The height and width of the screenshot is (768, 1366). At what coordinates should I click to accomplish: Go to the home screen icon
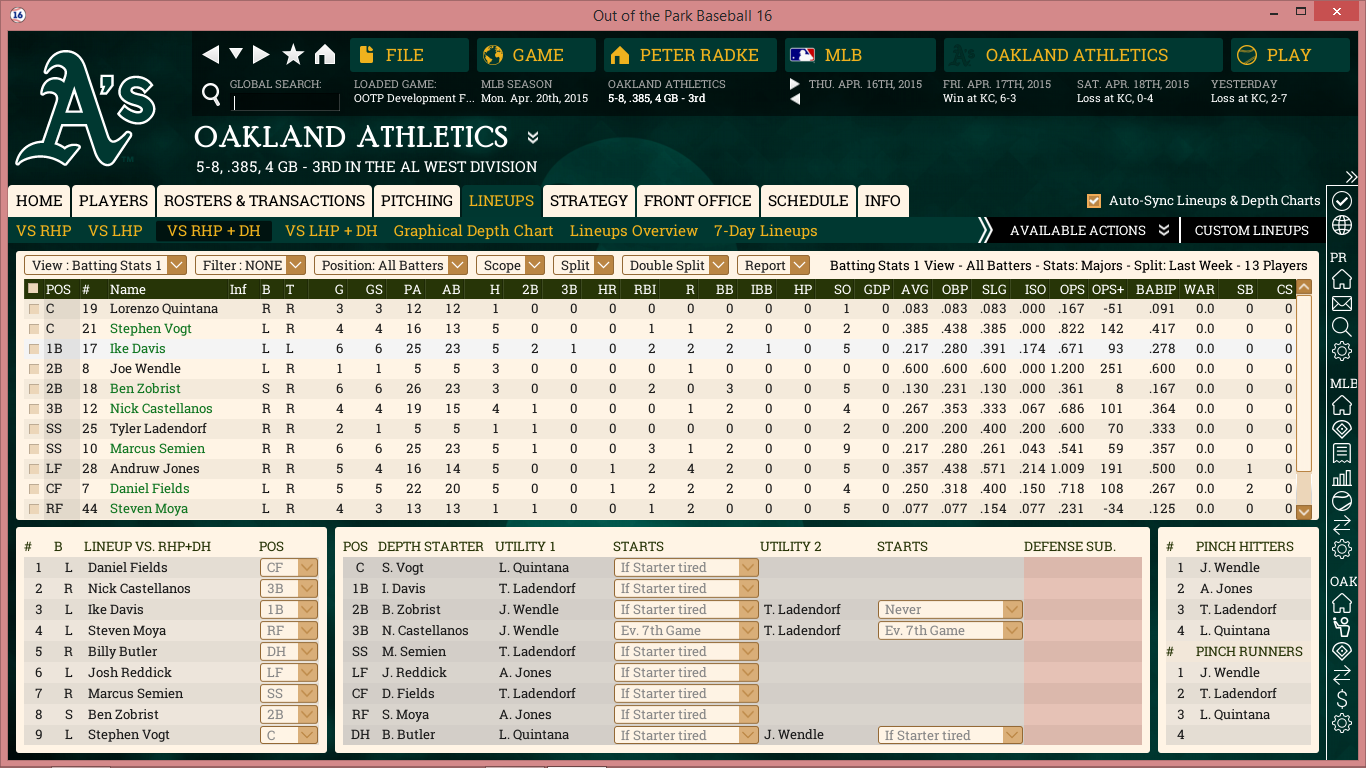pos(325,55)
